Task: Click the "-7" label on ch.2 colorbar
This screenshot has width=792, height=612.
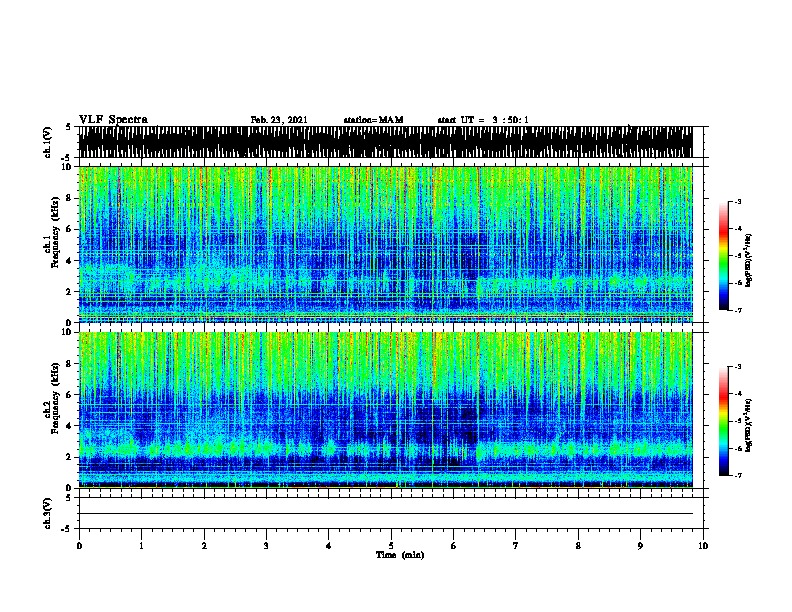Action: (738, 475)
